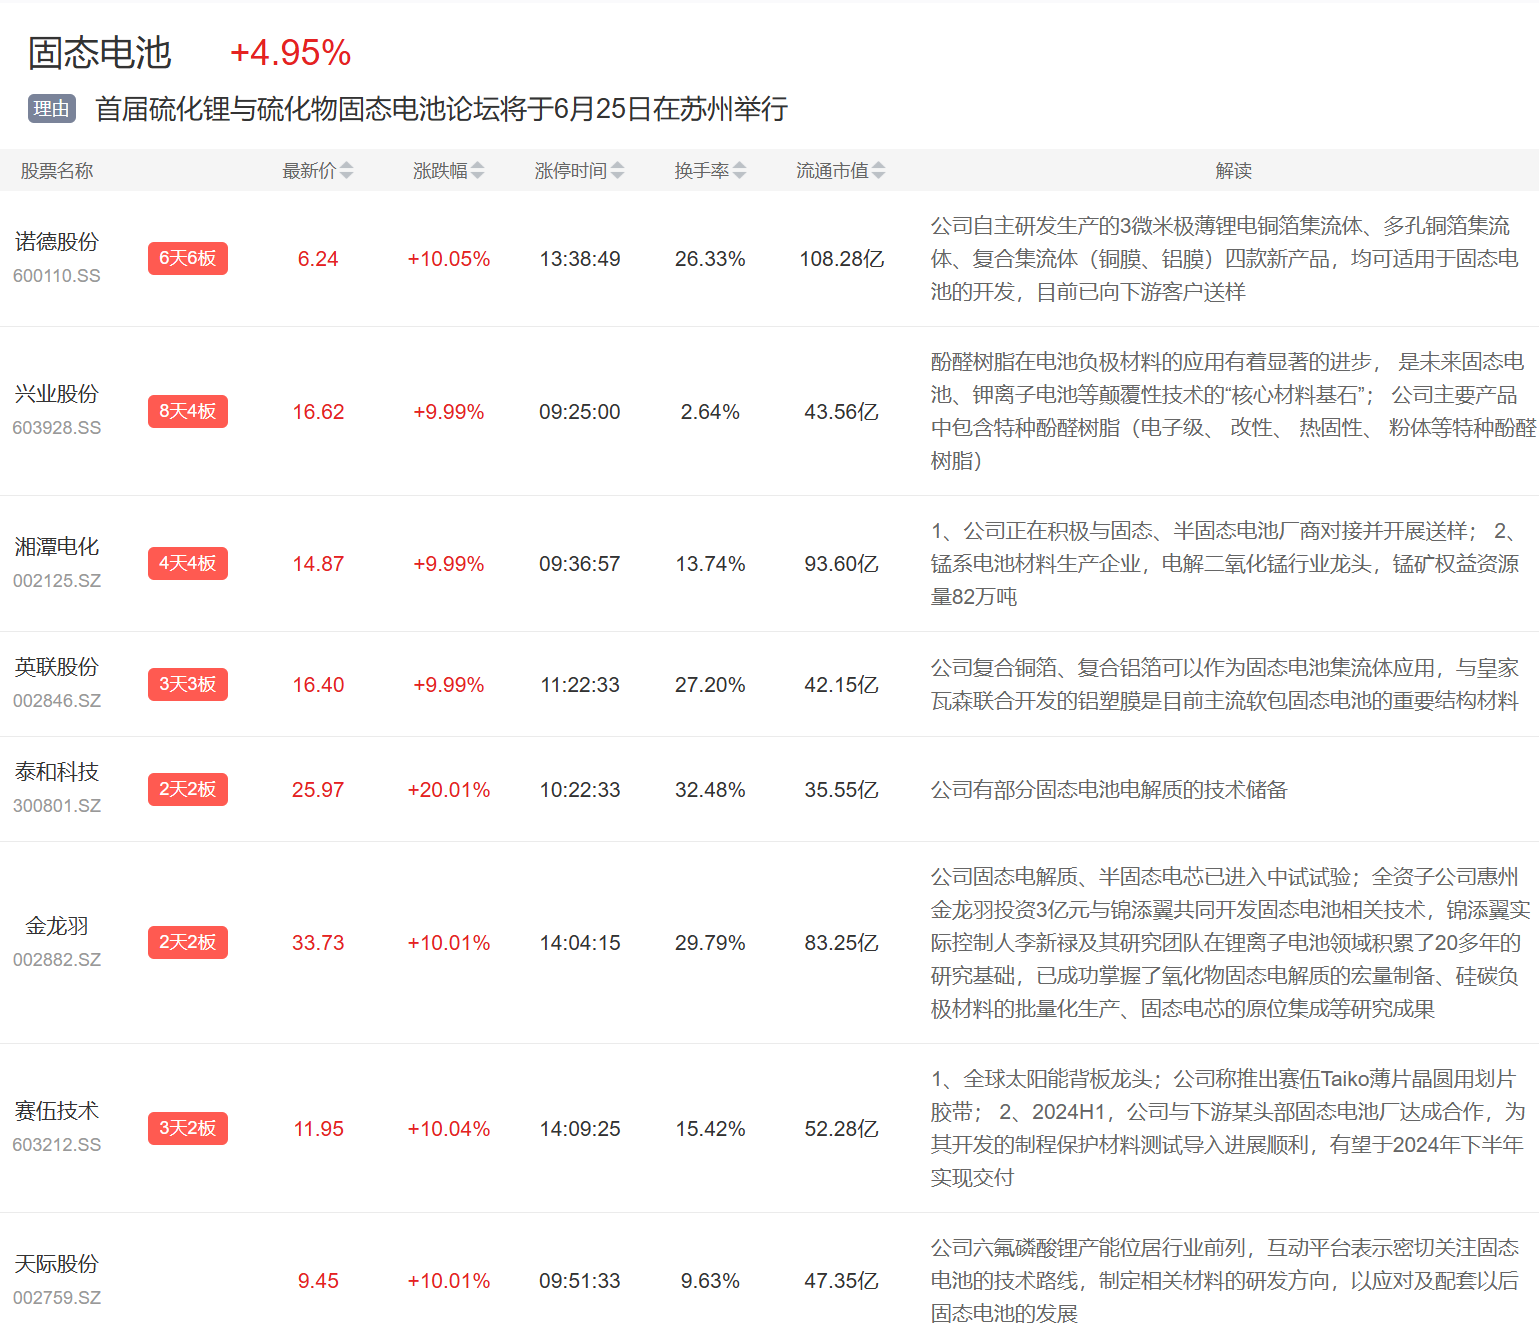Click the 股票名称 column header

[57, 171]
